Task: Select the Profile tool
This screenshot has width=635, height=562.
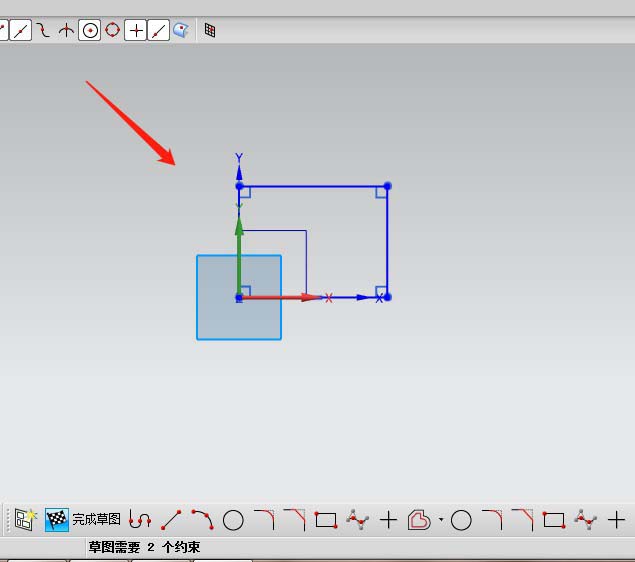Action: tap(140, 520)
